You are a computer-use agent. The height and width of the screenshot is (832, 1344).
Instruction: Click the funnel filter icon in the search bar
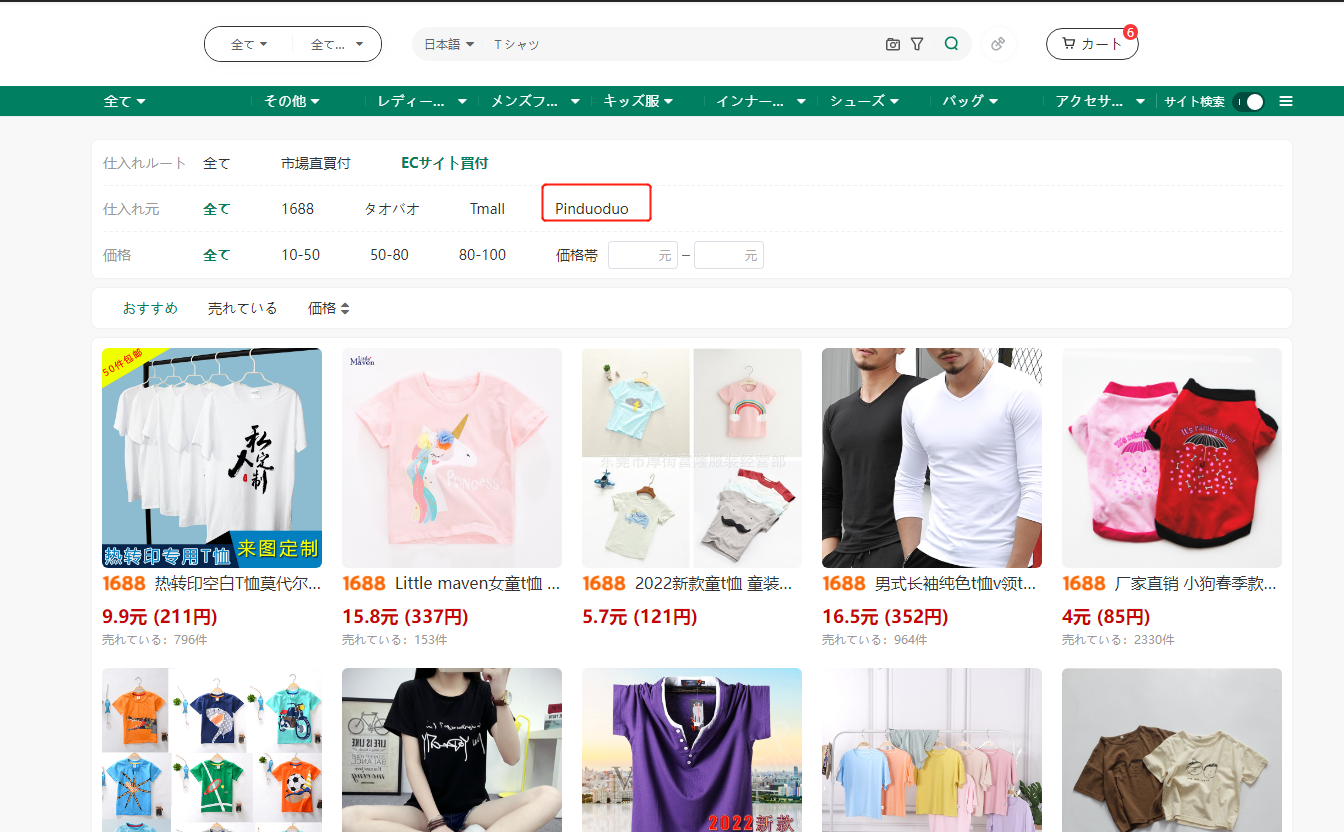917,44
